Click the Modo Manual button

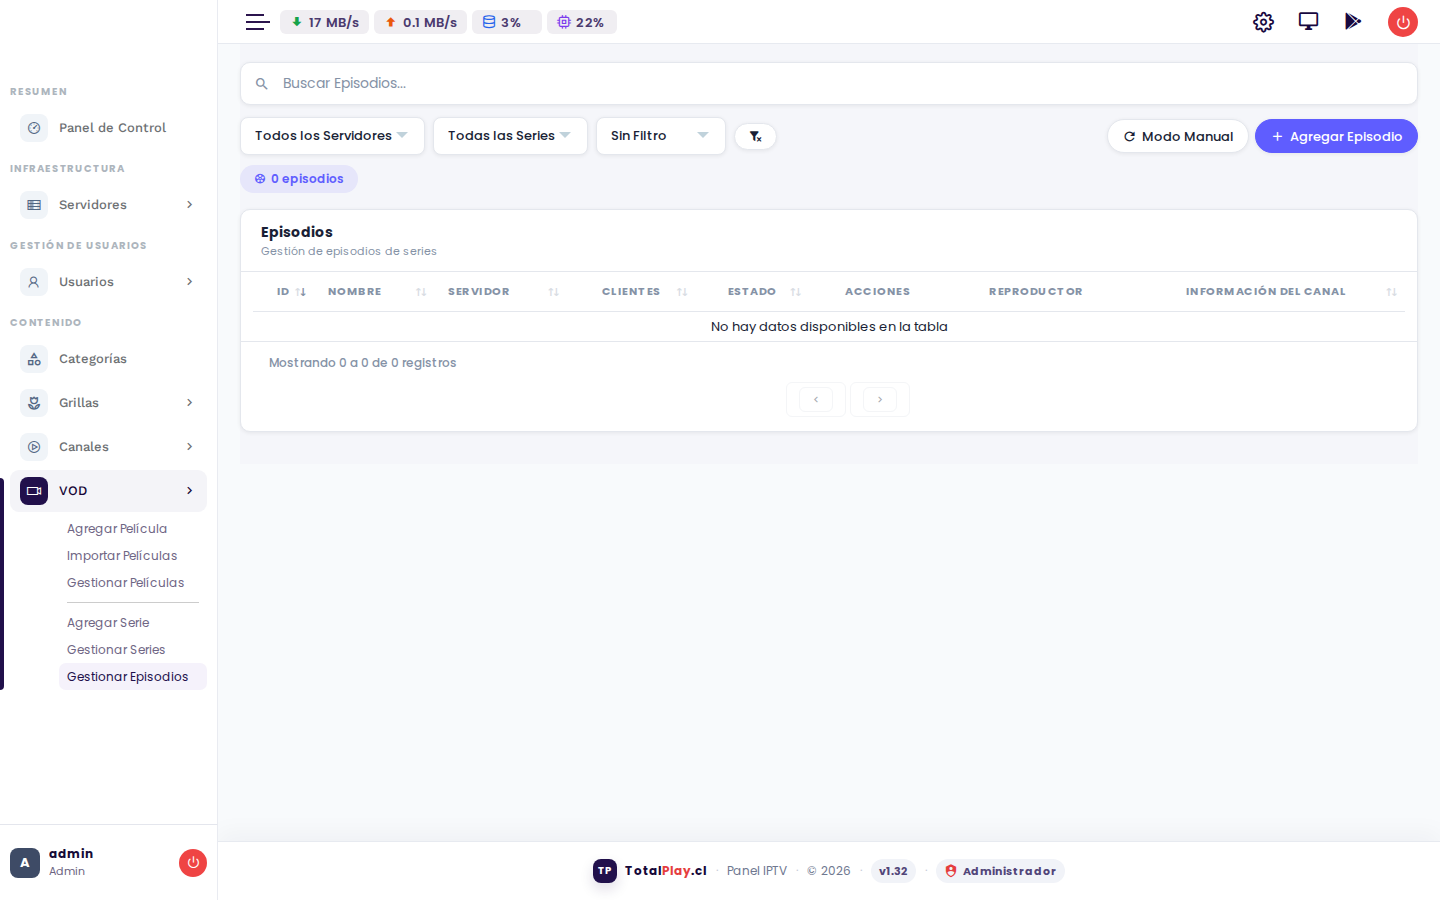(1178, 136)
